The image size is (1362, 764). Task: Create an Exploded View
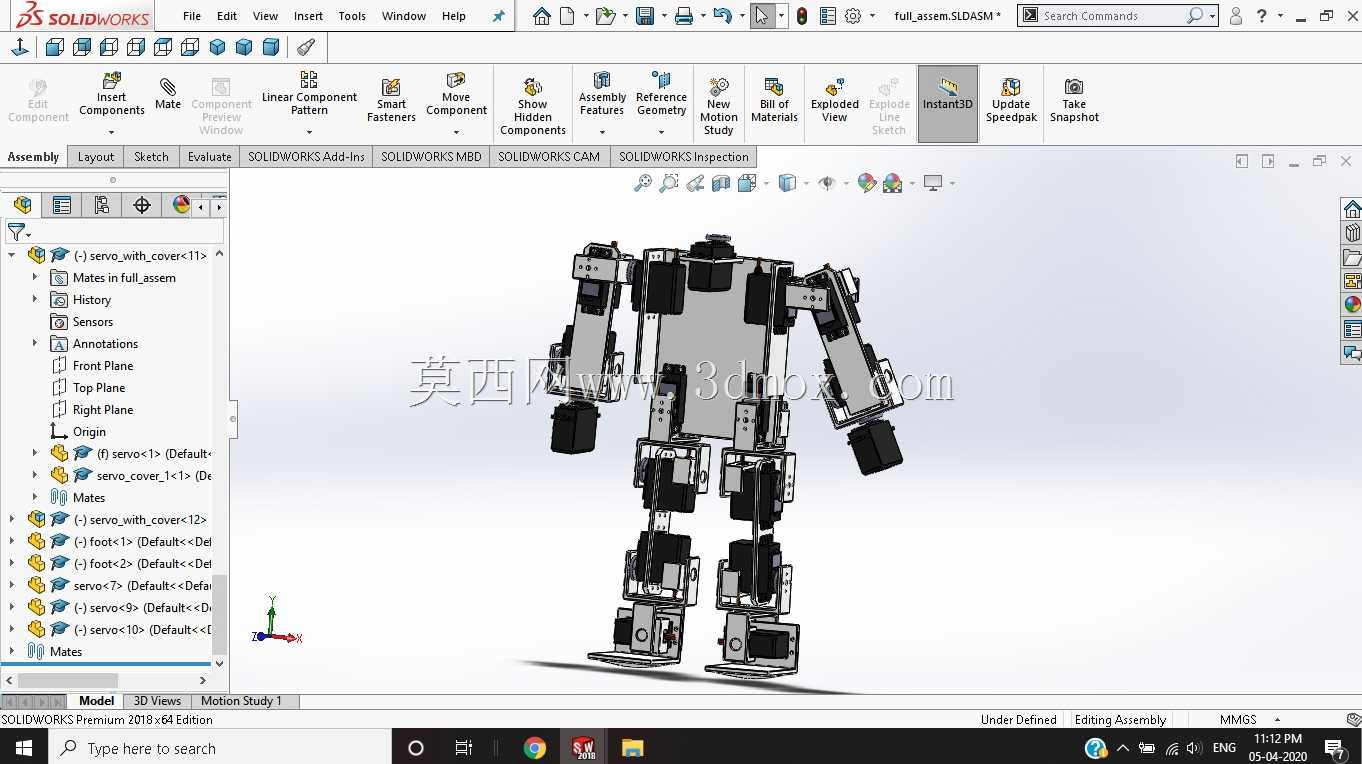pos(835,100)
